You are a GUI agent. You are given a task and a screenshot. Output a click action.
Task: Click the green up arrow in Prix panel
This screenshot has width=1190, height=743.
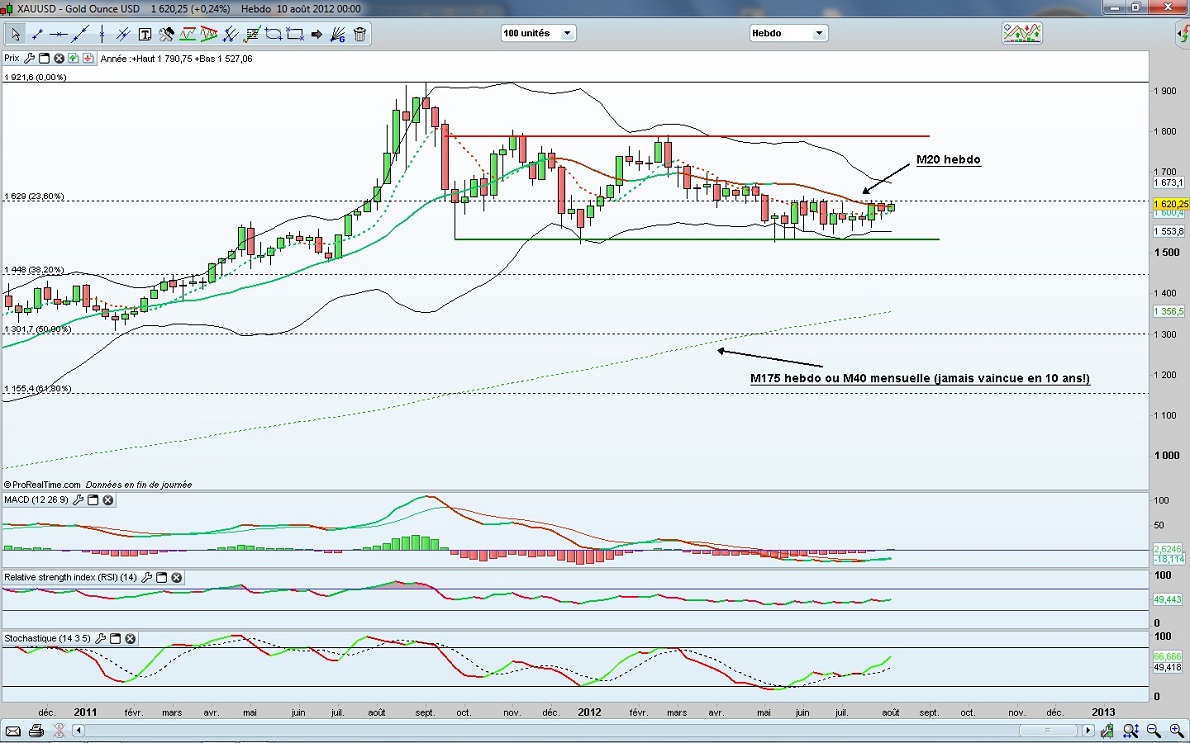(75, 59)
